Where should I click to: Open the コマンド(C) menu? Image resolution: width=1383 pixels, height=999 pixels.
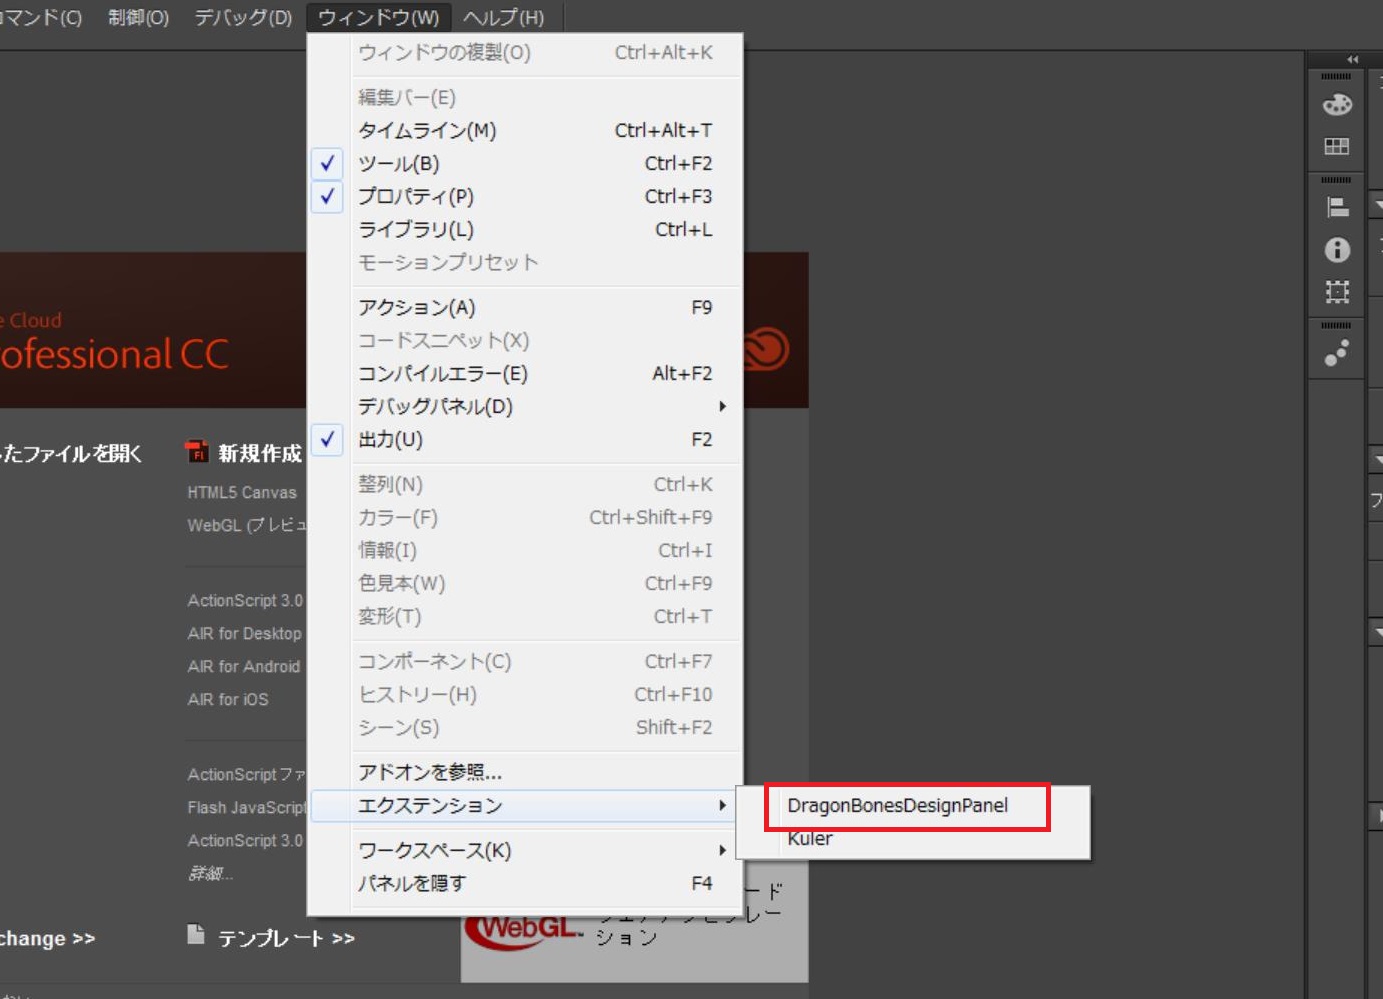pos(41,17)
